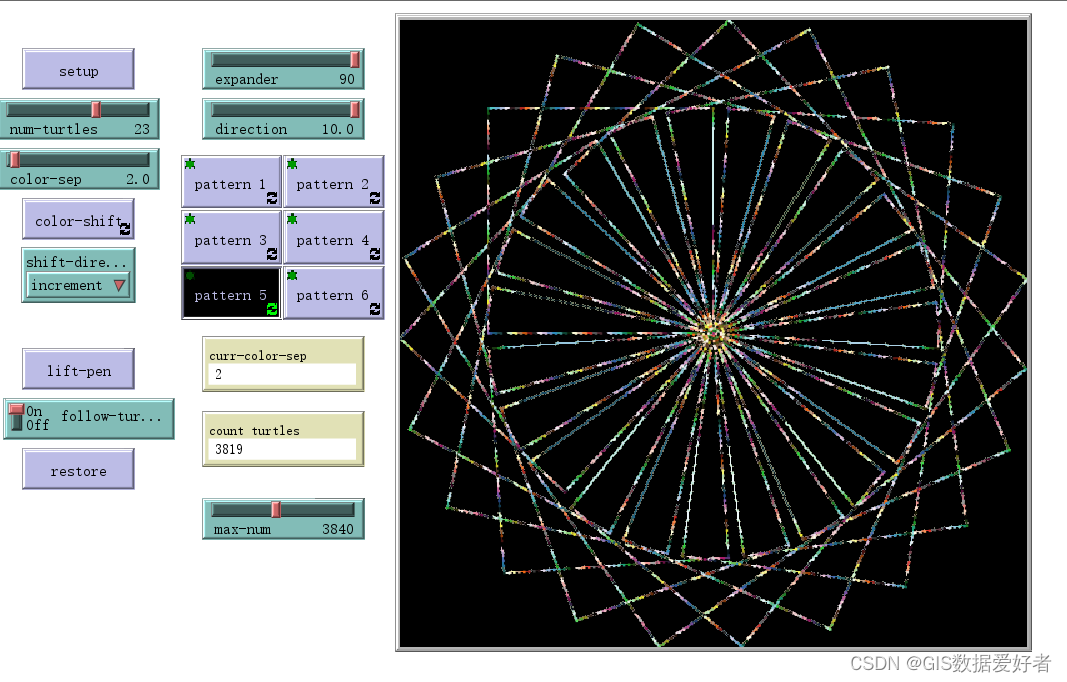
Task: Click the green turtle icon on pattern 2
Action: (x=292, y=164)
